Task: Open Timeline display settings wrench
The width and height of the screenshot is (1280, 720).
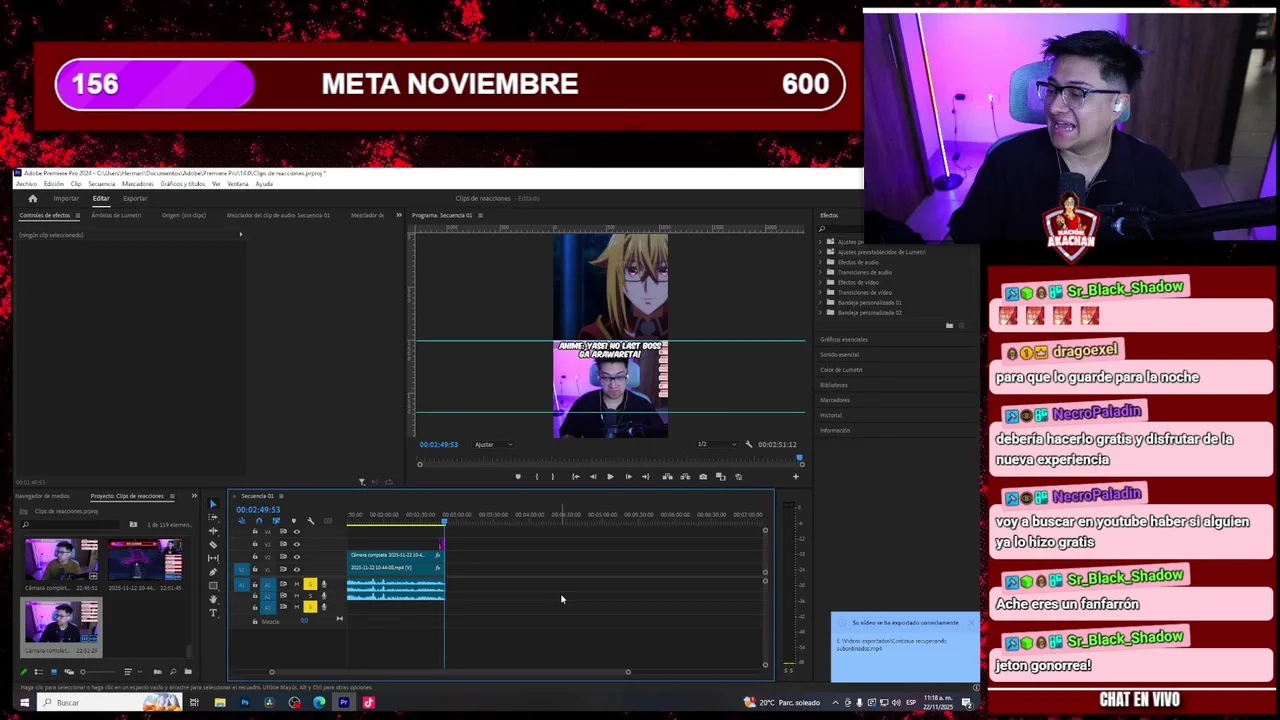Action: 310,521
